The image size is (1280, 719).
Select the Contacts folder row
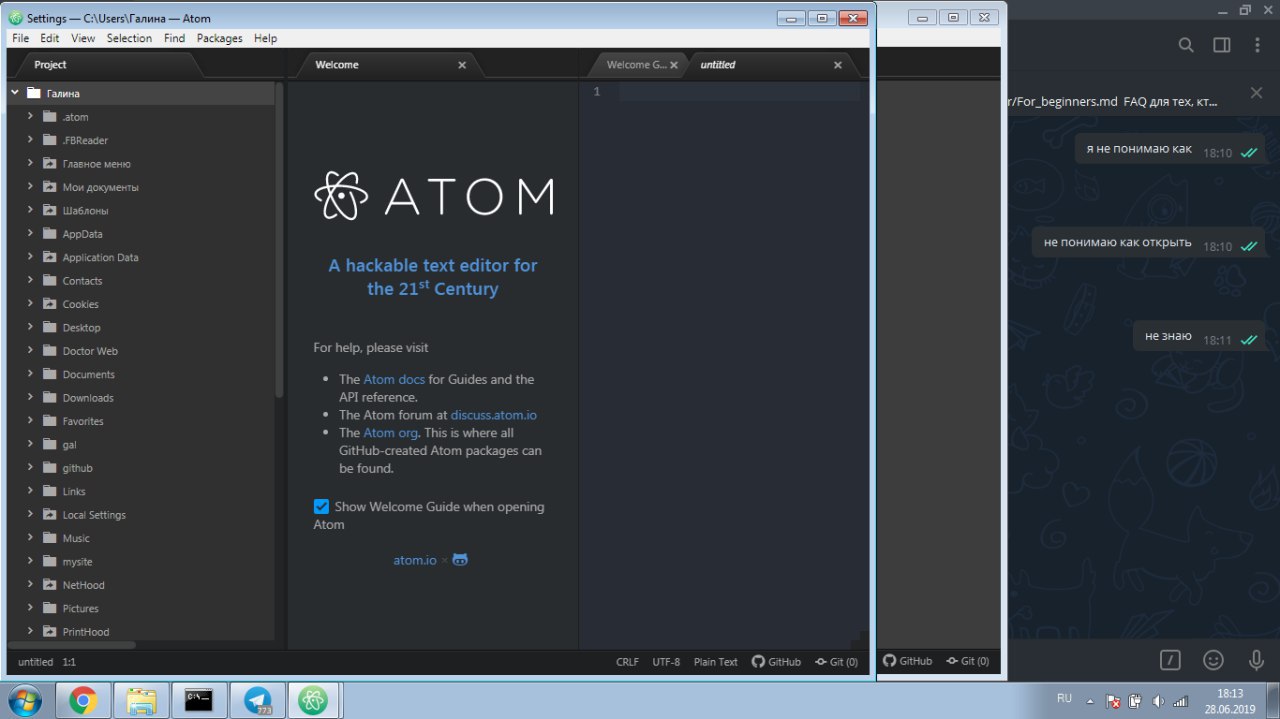(x=141, y=281)
